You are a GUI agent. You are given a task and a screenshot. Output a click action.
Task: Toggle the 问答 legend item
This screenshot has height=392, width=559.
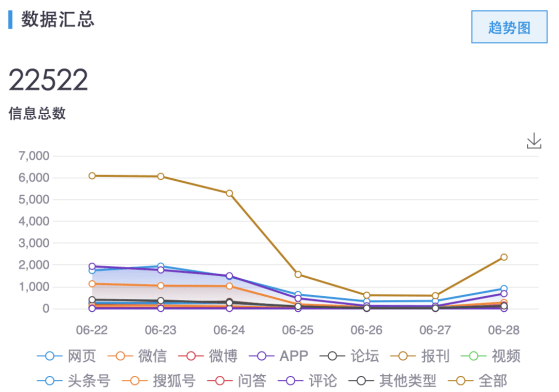[237, 381]
